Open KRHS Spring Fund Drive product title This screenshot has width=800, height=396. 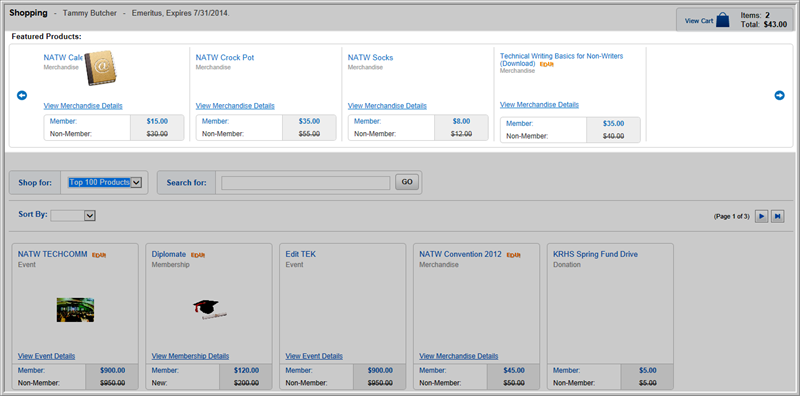pyautogui.click(x=595, y=254)
